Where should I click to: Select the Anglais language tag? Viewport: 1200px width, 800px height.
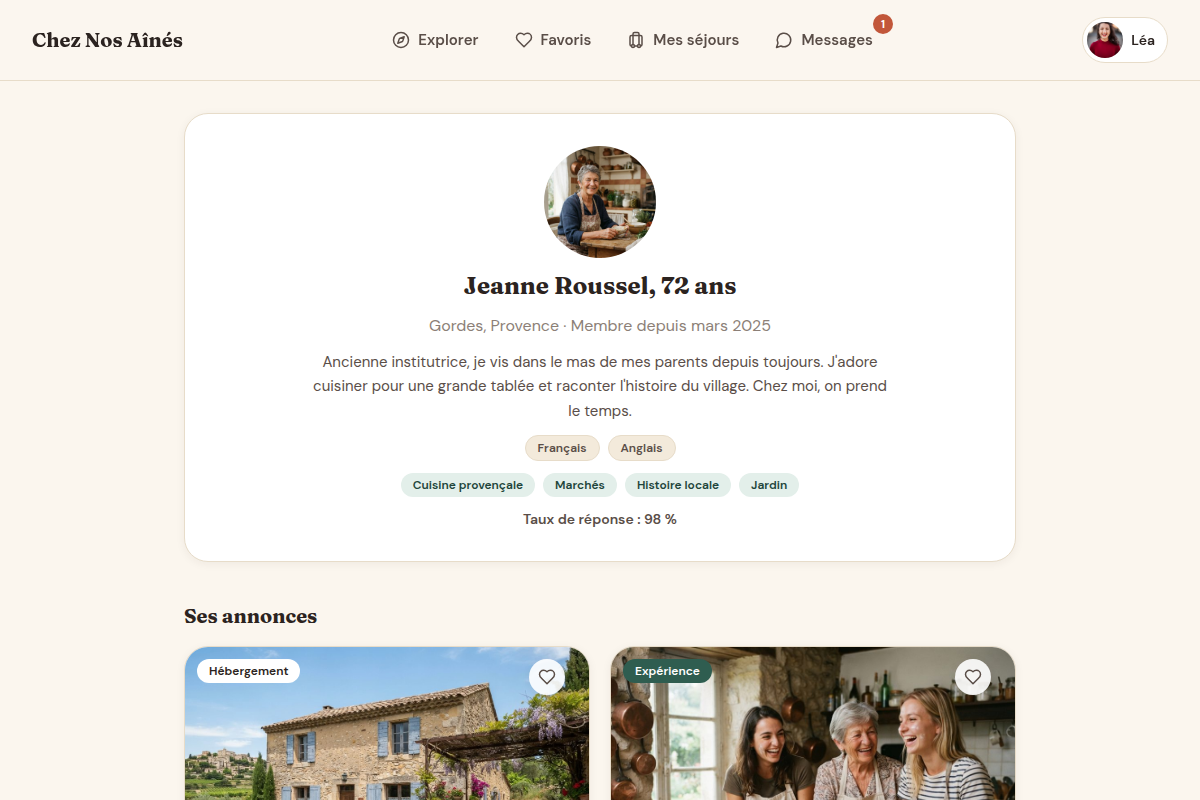pos(642,448)
